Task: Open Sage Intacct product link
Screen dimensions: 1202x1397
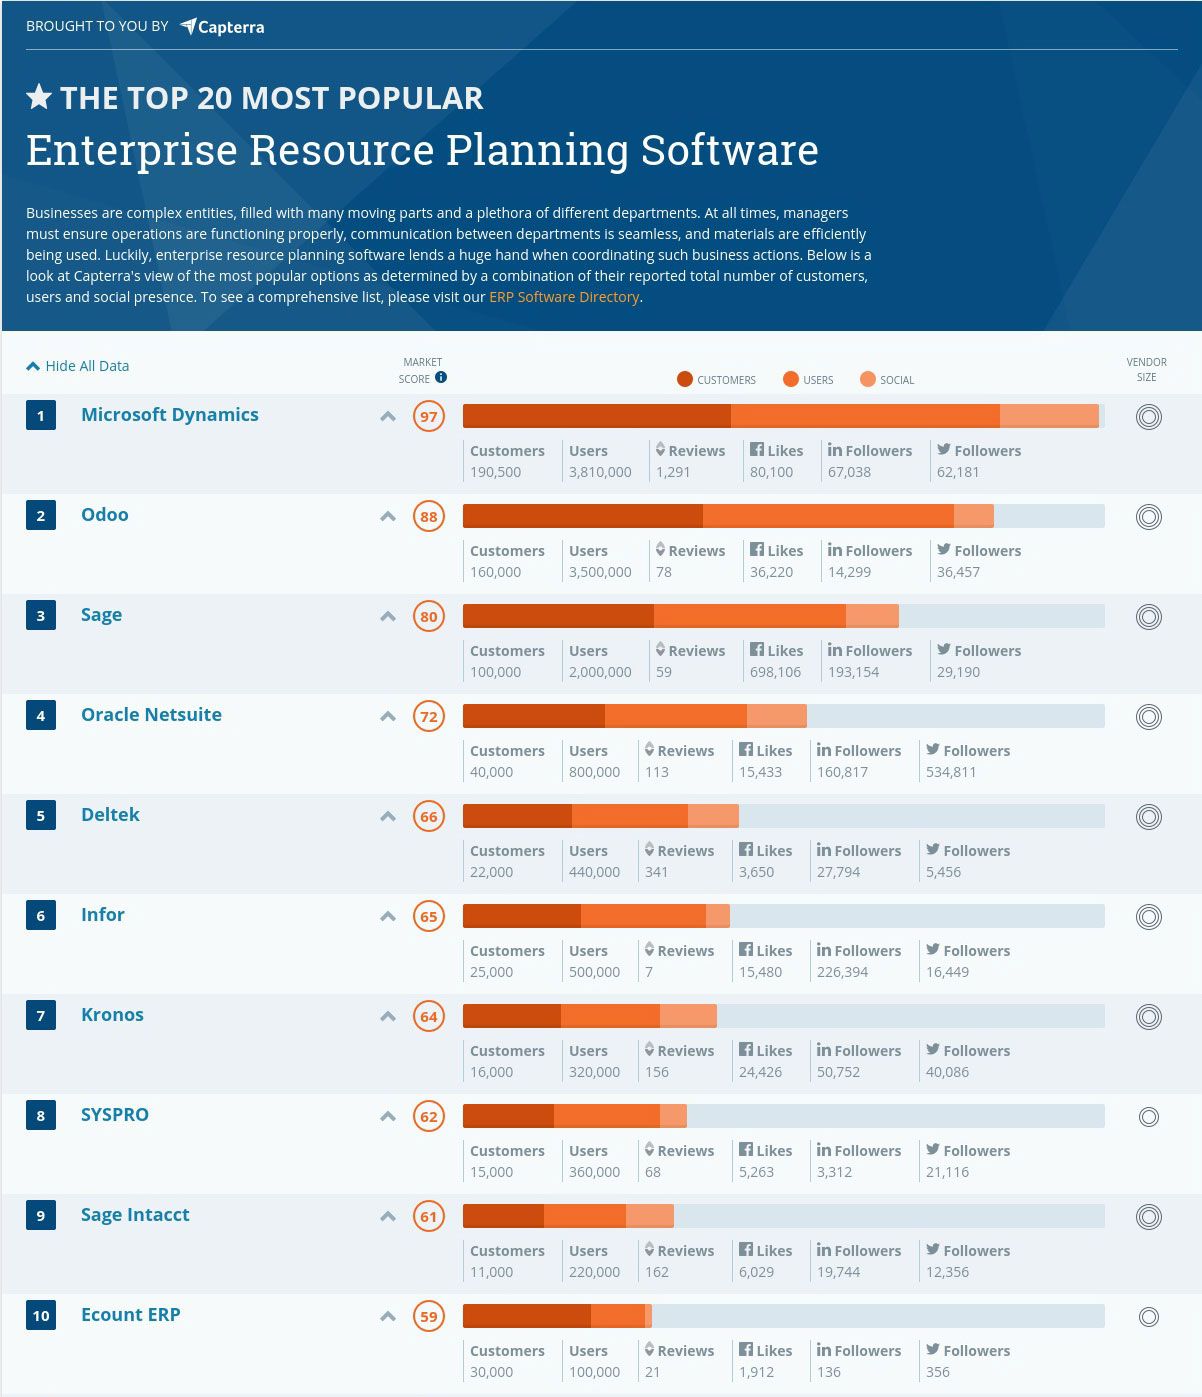Action: pyautogui.click(x=135, y=1215)
